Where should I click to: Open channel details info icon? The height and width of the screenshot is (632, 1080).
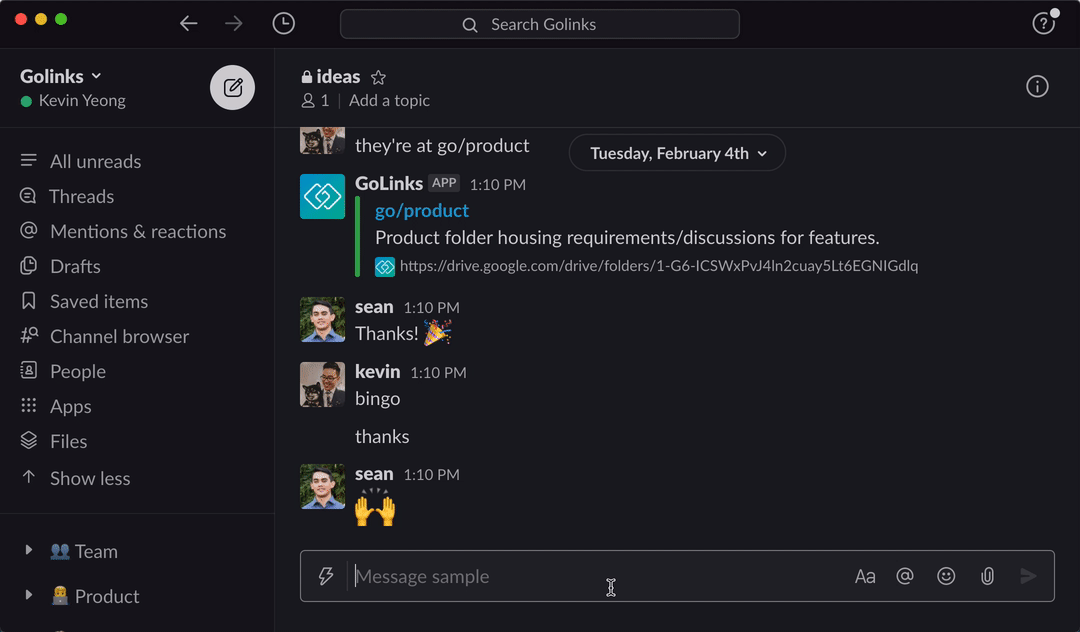coord(1037,87)
